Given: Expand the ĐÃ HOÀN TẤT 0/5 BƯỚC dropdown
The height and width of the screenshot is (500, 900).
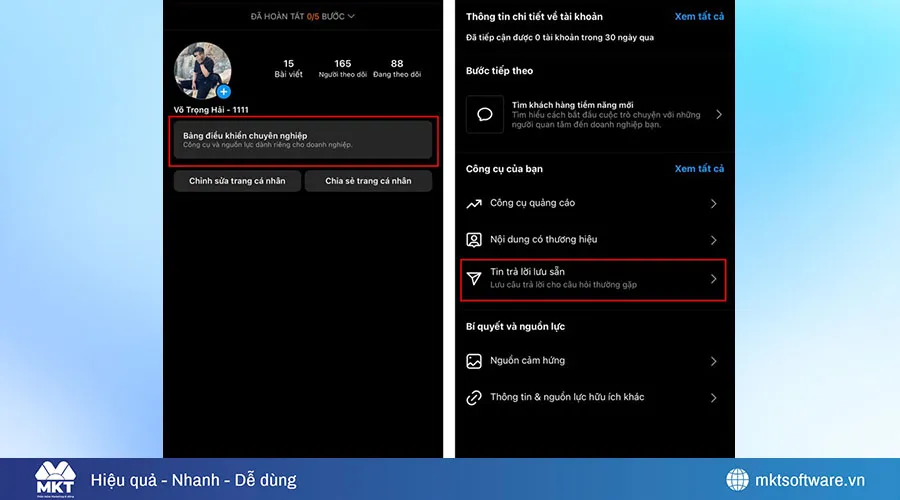Looking at the screenshot, I should tap(302, 16).
